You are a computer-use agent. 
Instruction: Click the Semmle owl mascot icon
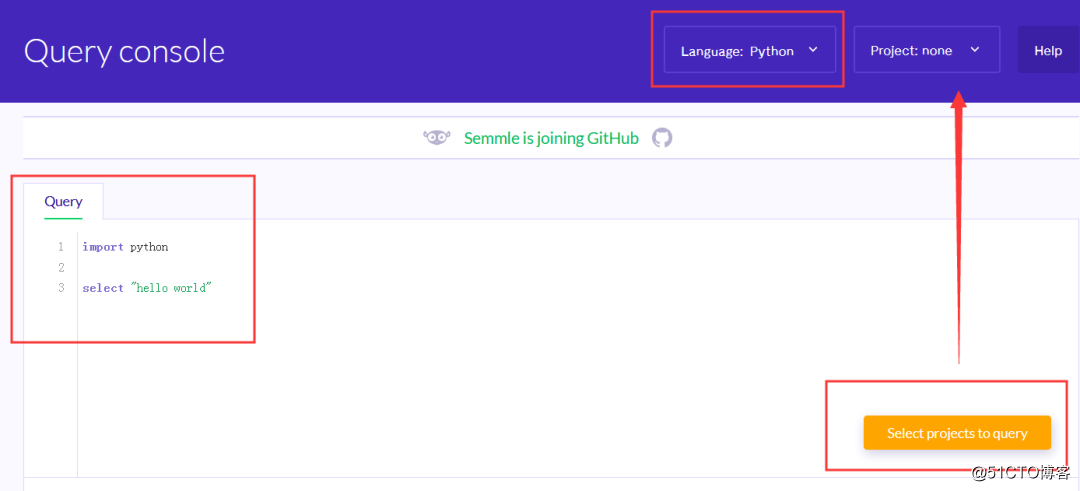437,138
